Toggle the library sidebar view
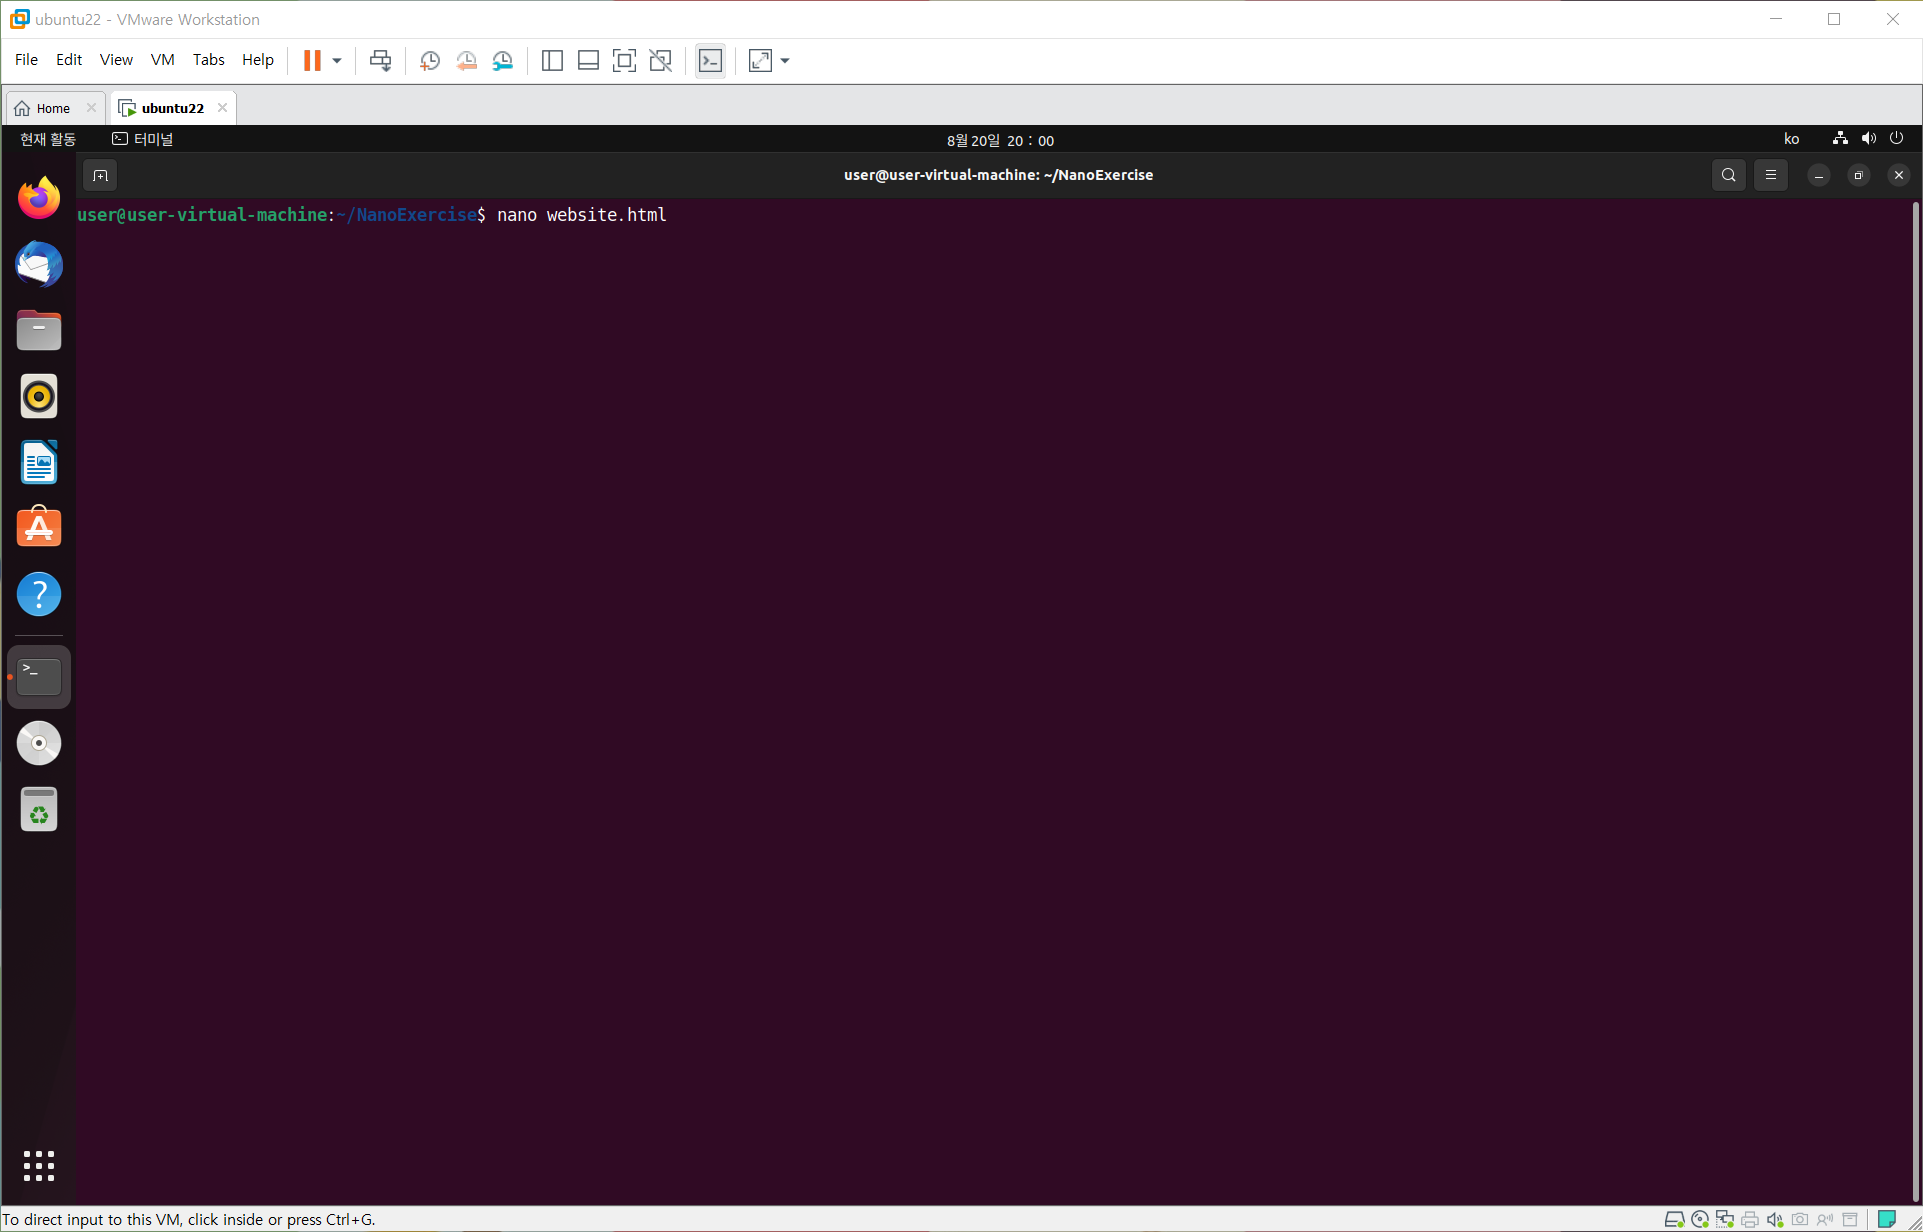Viewport: 1923px width, 1232px height. tap(552, 61)
